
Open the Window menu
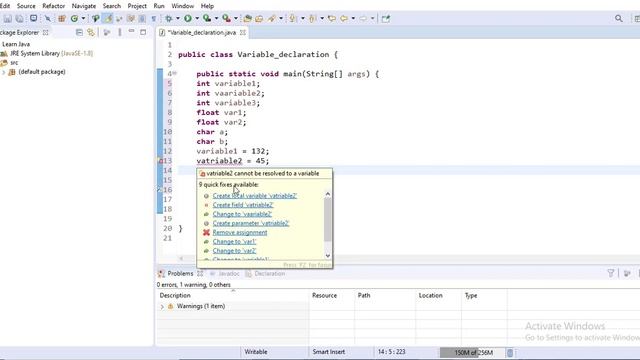(x=182, y=6)
